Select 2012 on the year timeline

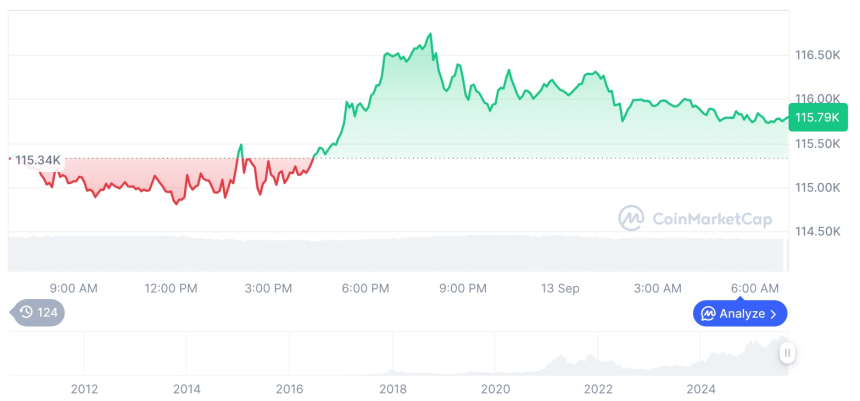pos(84,388)
